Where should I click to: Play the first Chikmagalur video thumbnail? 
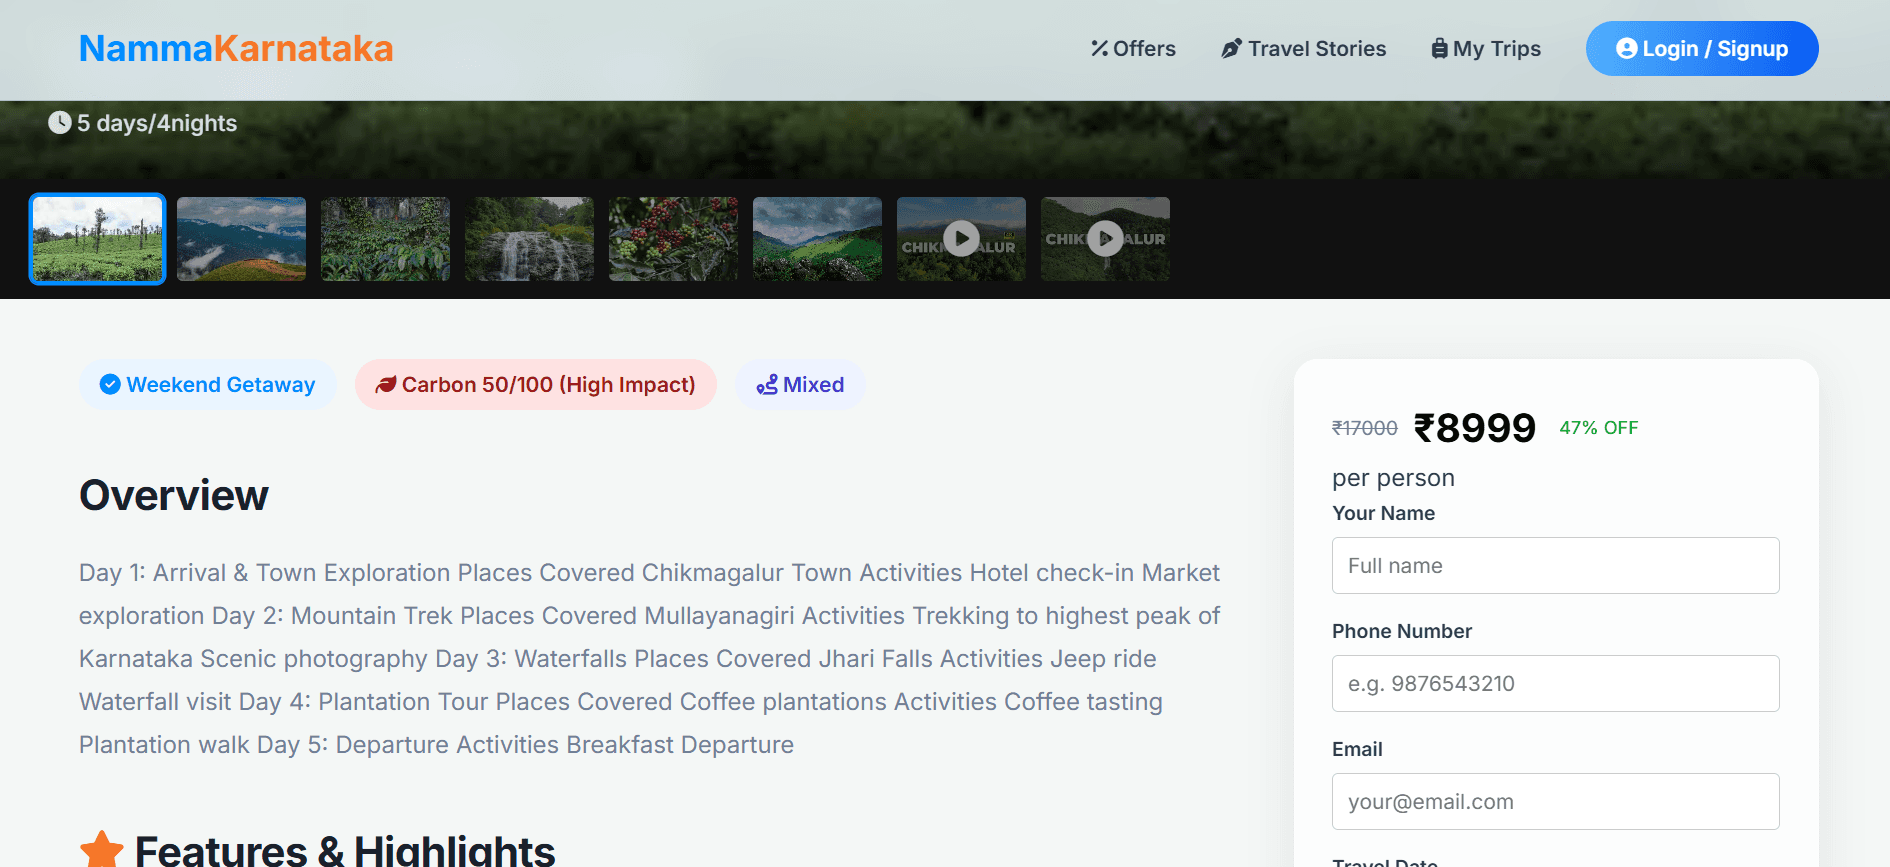[x=962, y=239]
